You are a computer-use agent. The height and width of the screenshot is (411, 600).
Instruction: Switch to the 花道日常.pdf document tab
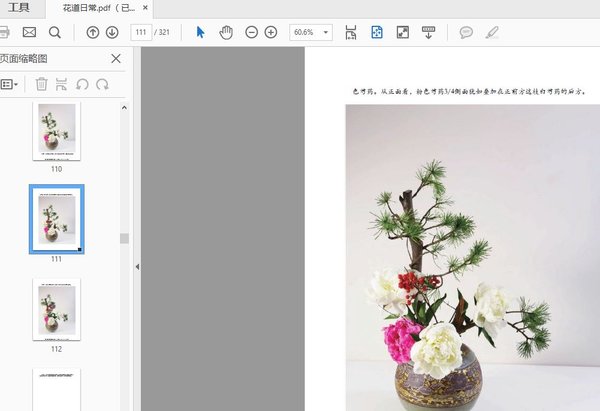tap(99, 8)
